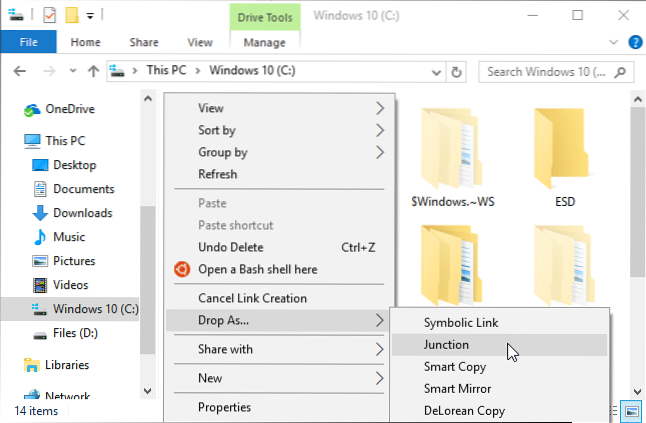Open the Customize Quick Access Toolbar dropdown
Viewport: 646px width, 423px height.
[x=90, y=16]
